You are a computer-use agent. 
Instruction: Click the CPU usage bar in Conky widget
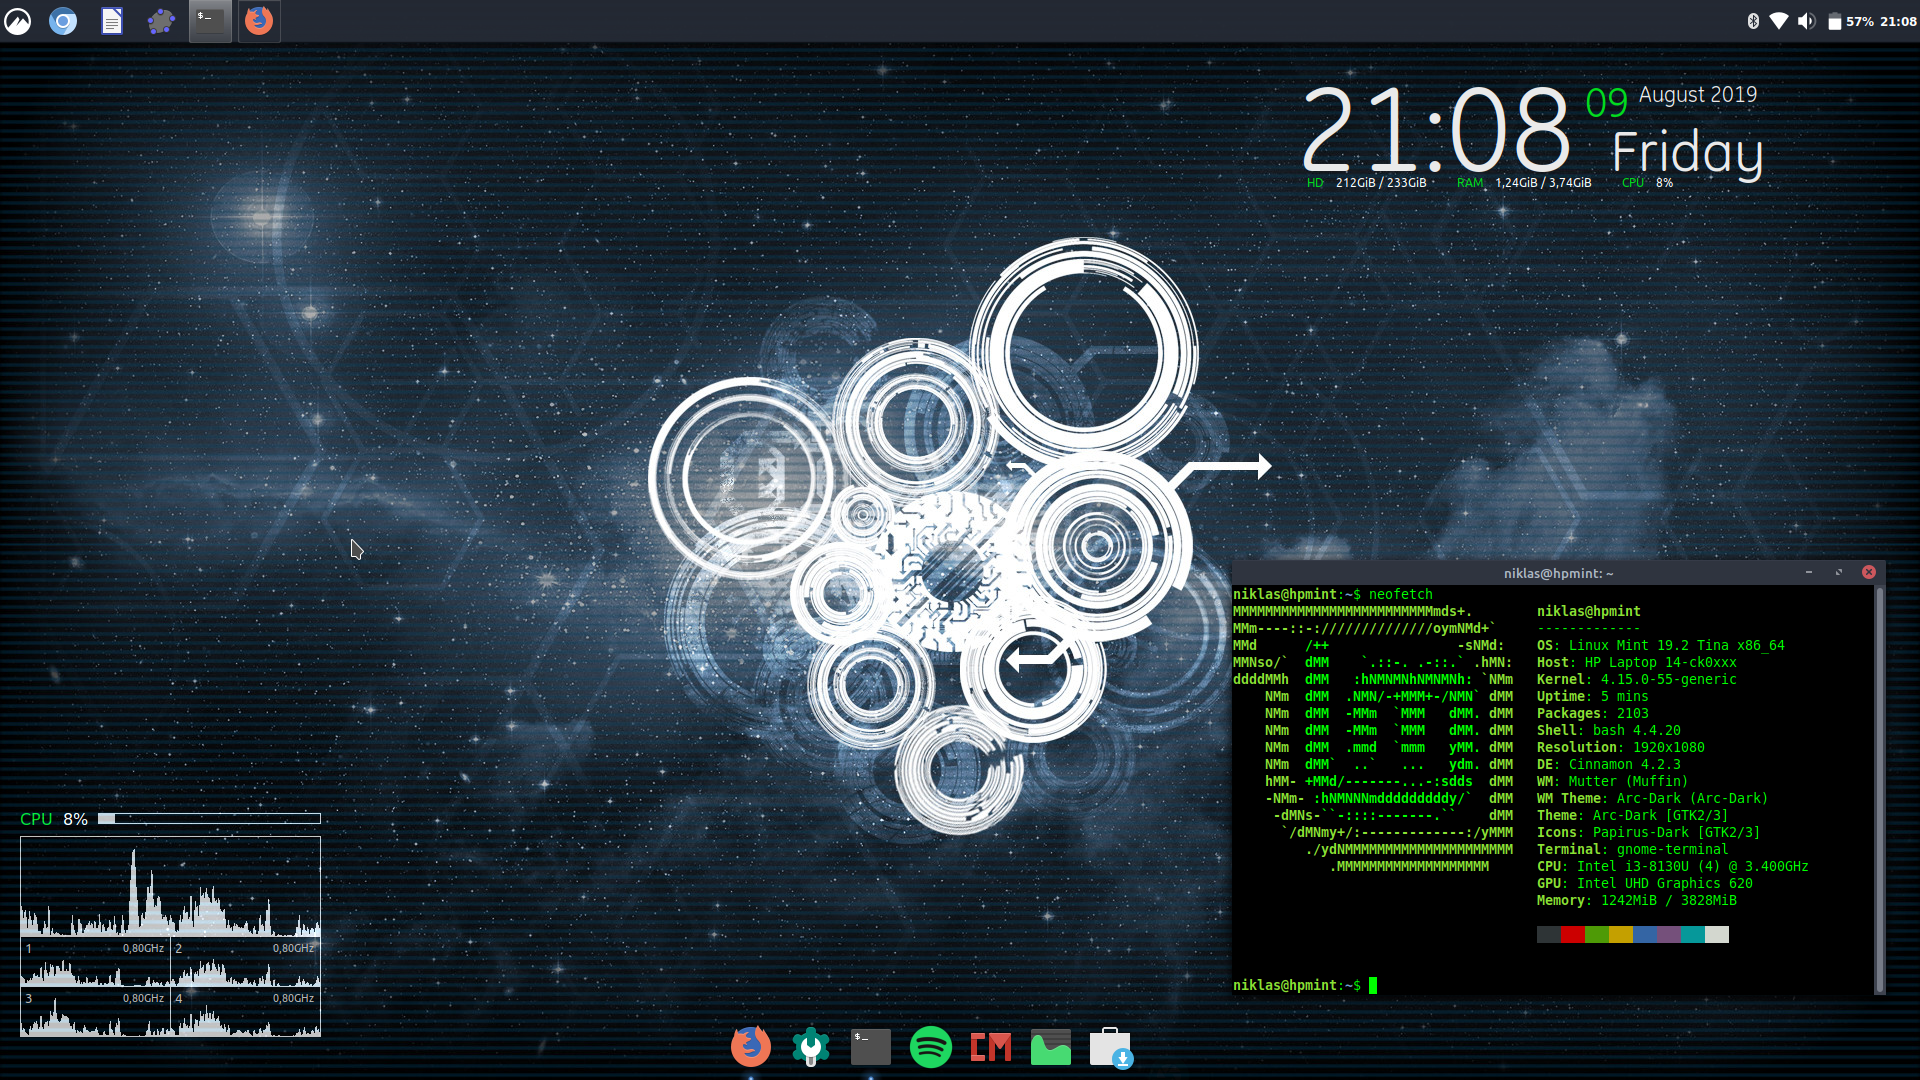click(210, 818)
